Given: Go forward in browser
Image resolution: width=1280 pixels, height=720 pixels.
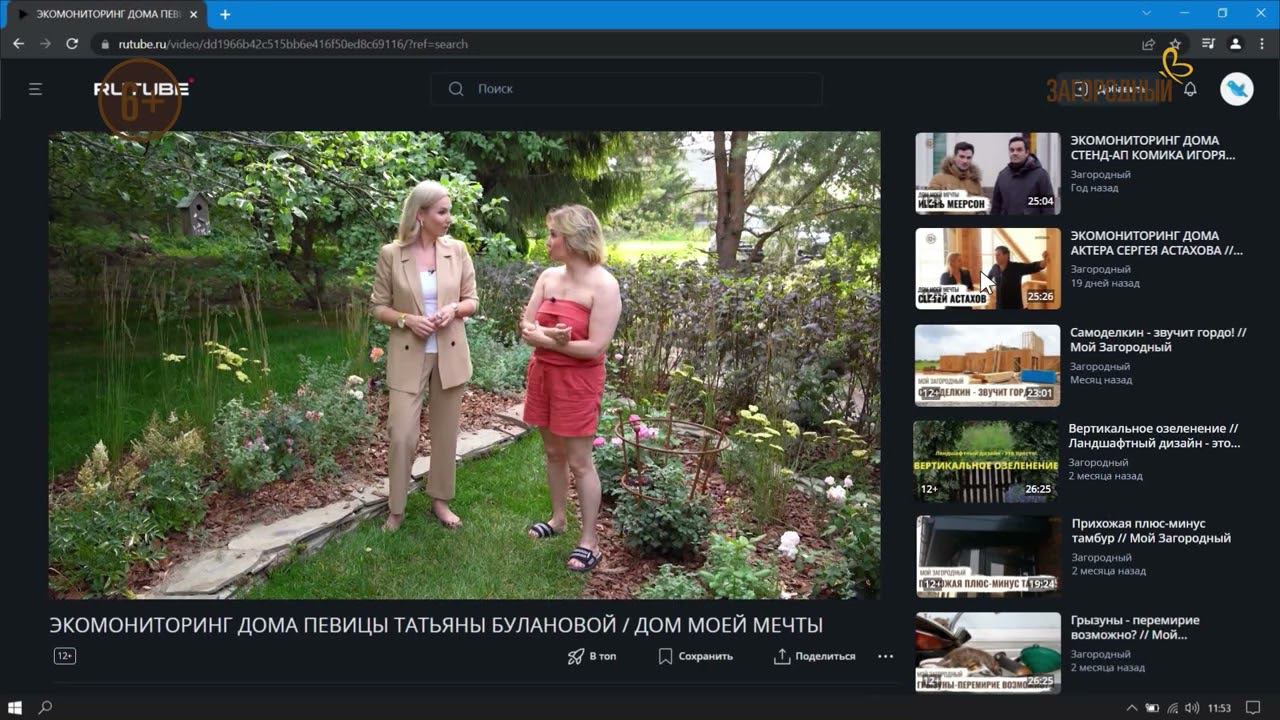Looking at the screenshot, I should tap(45, 44).
